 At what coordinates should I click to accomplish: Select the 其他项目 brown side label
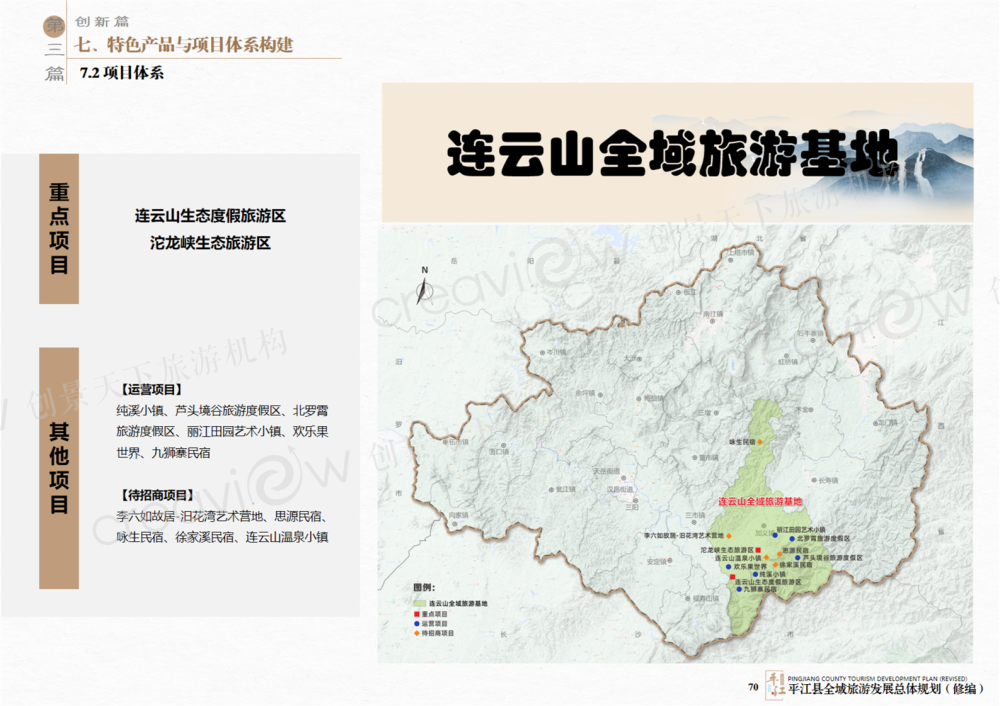pyautogui.click(x=59, y=467)
